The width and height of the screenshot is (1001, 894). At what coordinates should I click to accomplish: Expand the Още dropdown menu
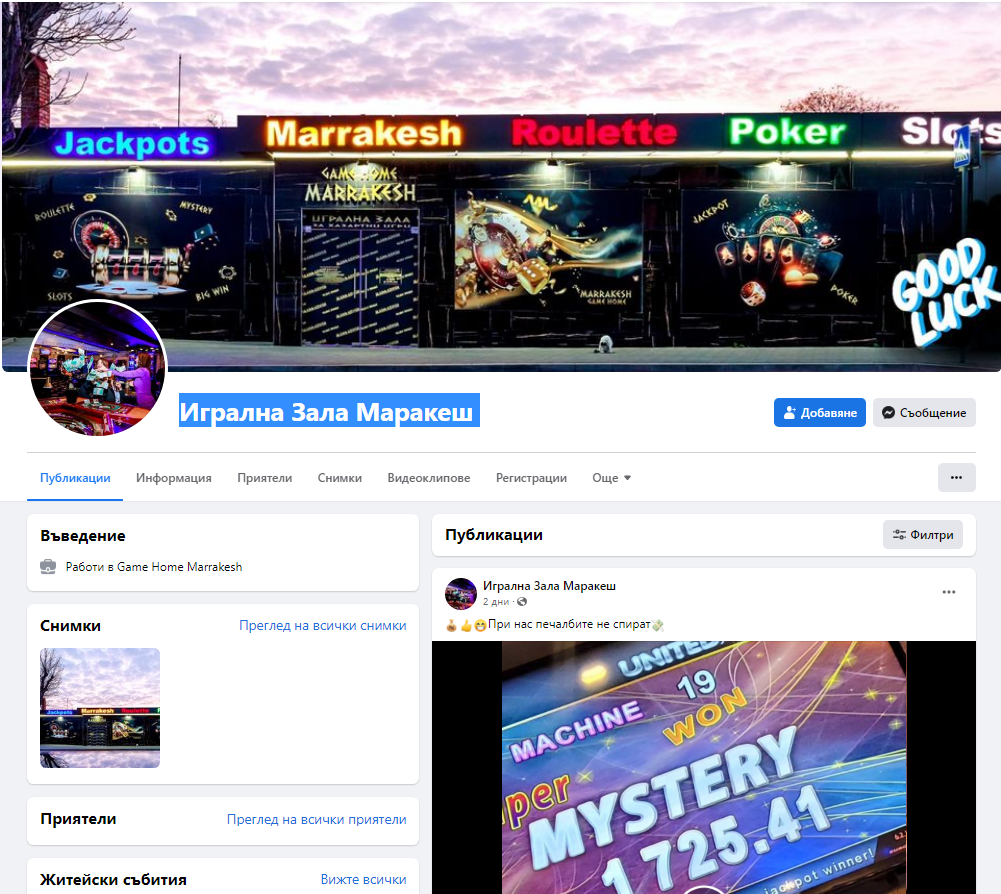[x=611, y=478]
